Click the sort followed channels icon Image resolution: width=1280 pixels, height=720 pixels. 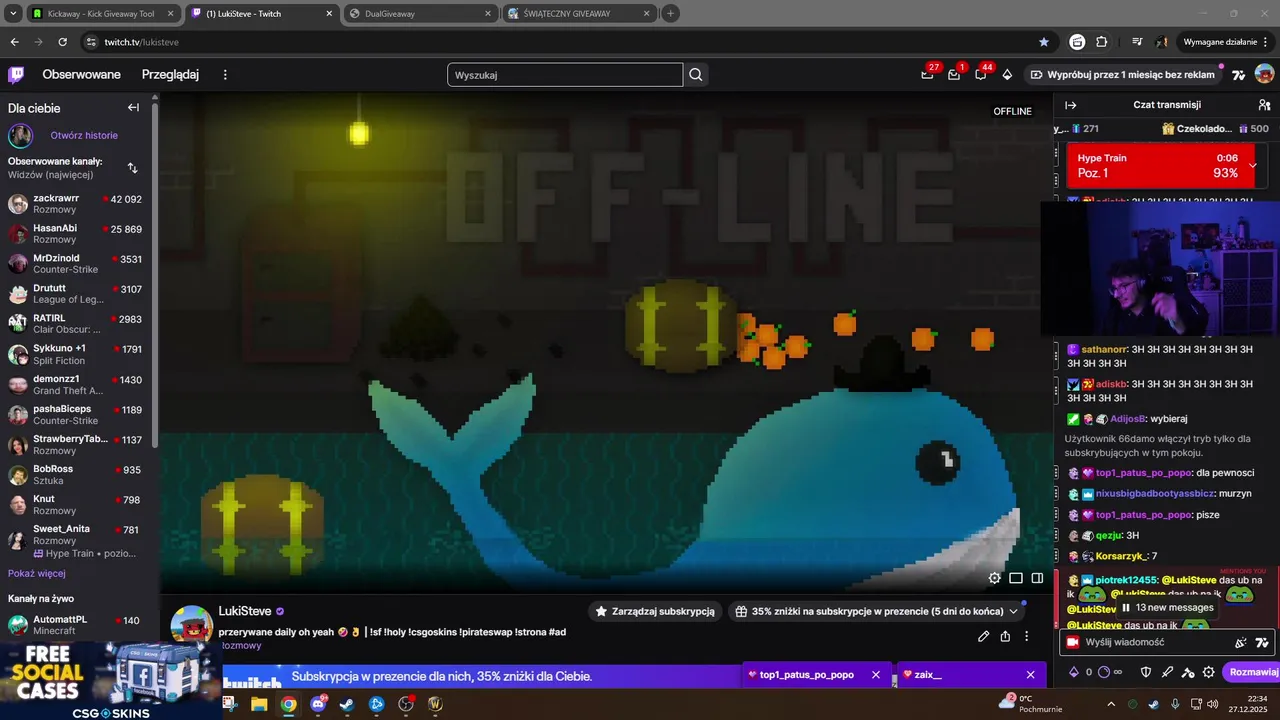click(132, 168)
